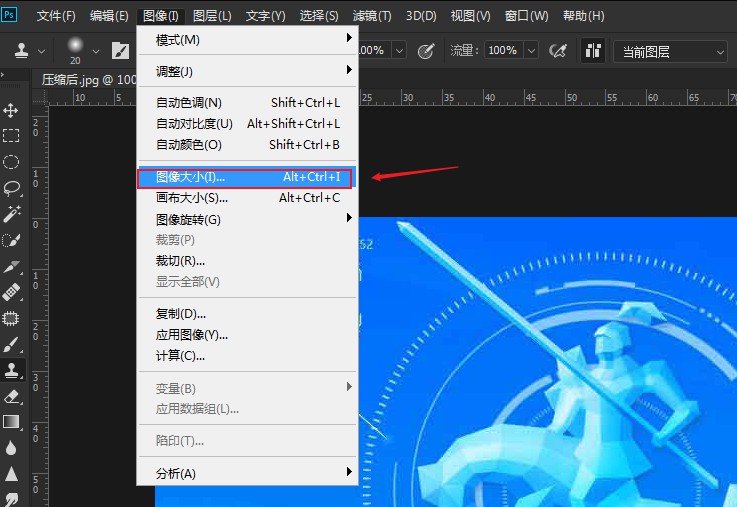
Task: Toggle aligned sample bars icon
Action: tap(593, 50)
